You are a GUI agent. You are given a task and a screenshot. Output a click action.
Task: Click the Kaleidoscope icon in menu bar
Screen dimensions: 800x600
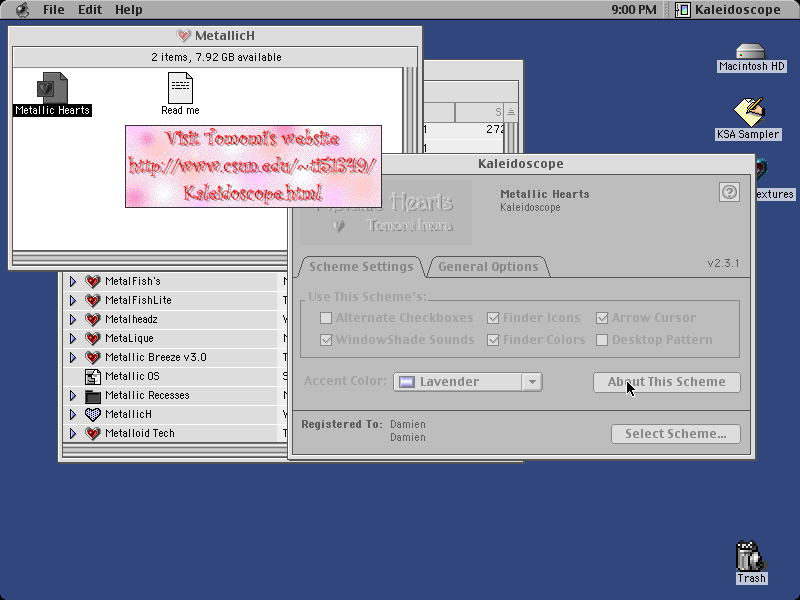point(683,10)
